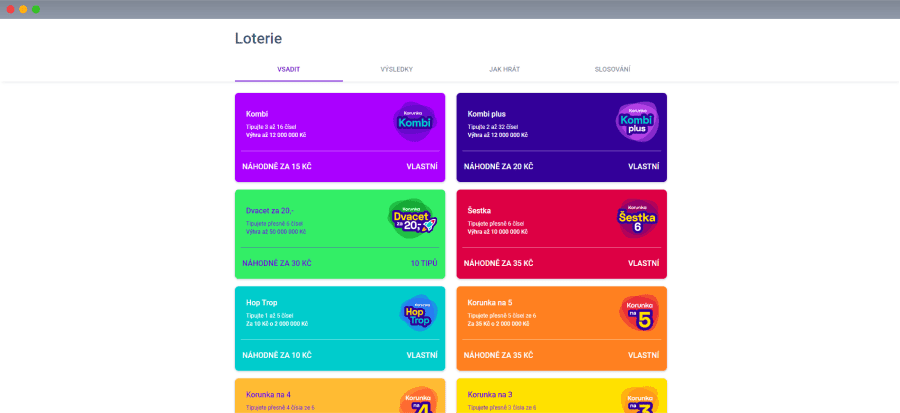Open the Korunka na 3 logo

[x=639, y=400]
